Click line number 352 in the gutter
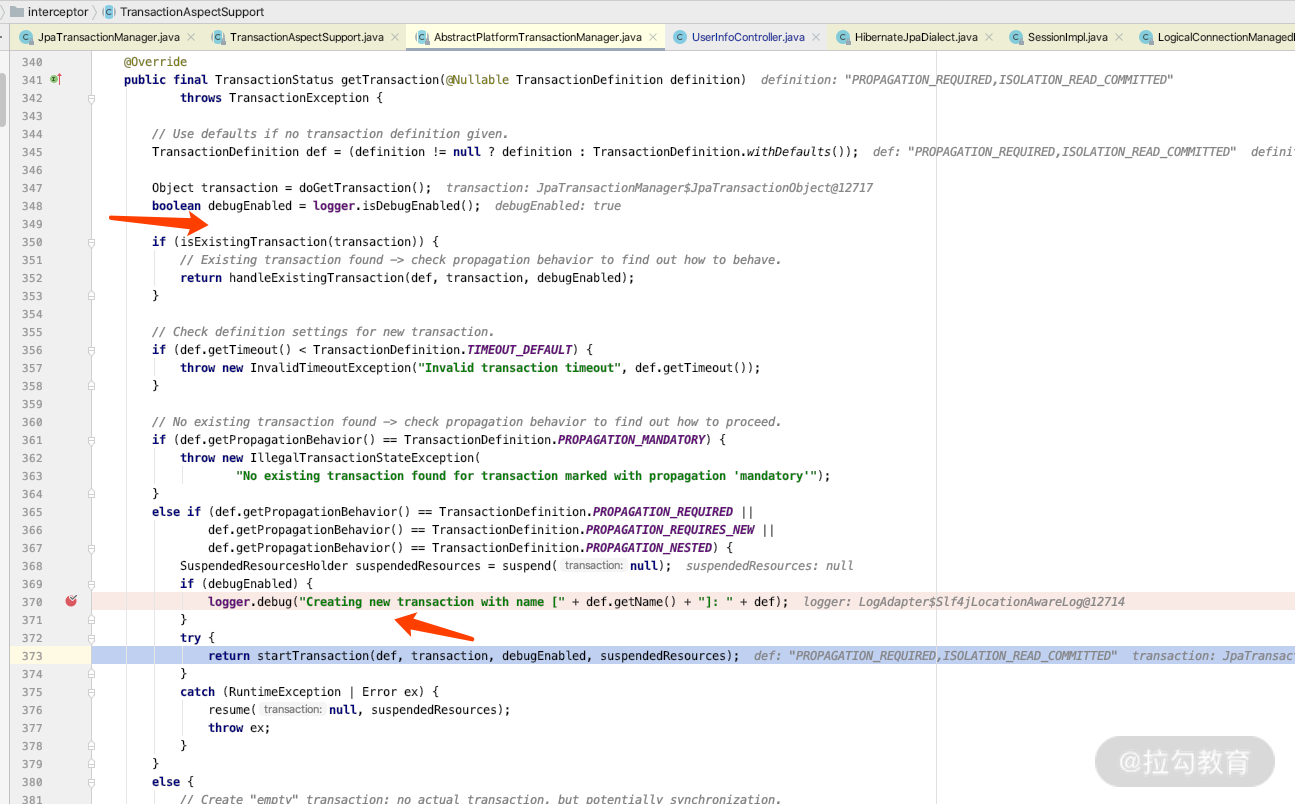Viewport: 1295px width, 804px height. tap(32, 278)
